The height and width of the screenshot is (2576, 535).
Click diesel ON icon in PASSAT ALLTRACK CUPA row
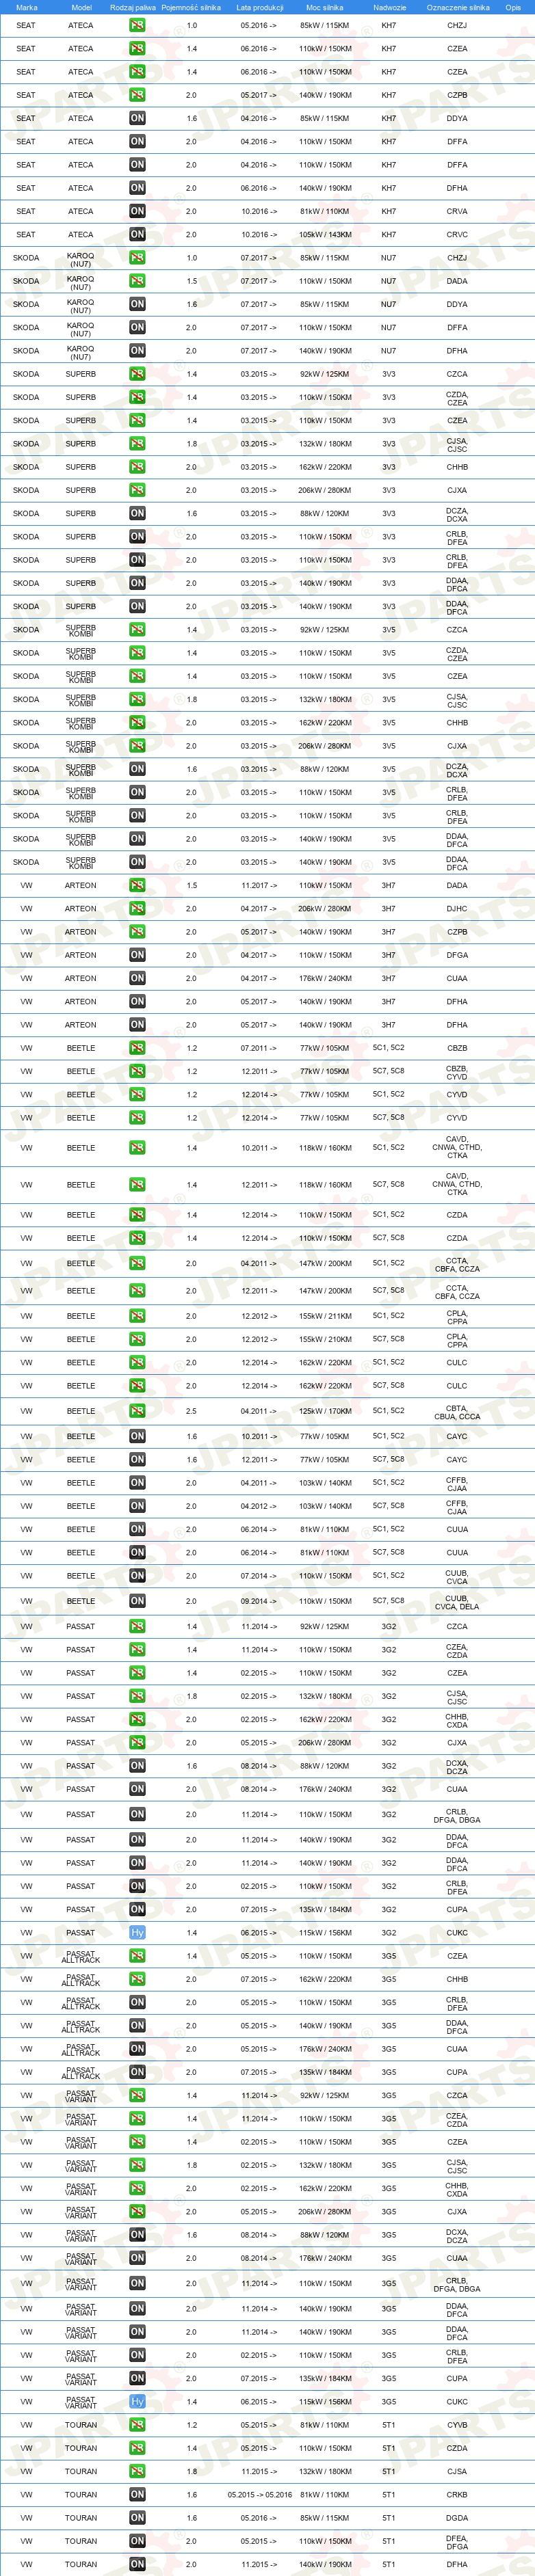pos(137,2072)
